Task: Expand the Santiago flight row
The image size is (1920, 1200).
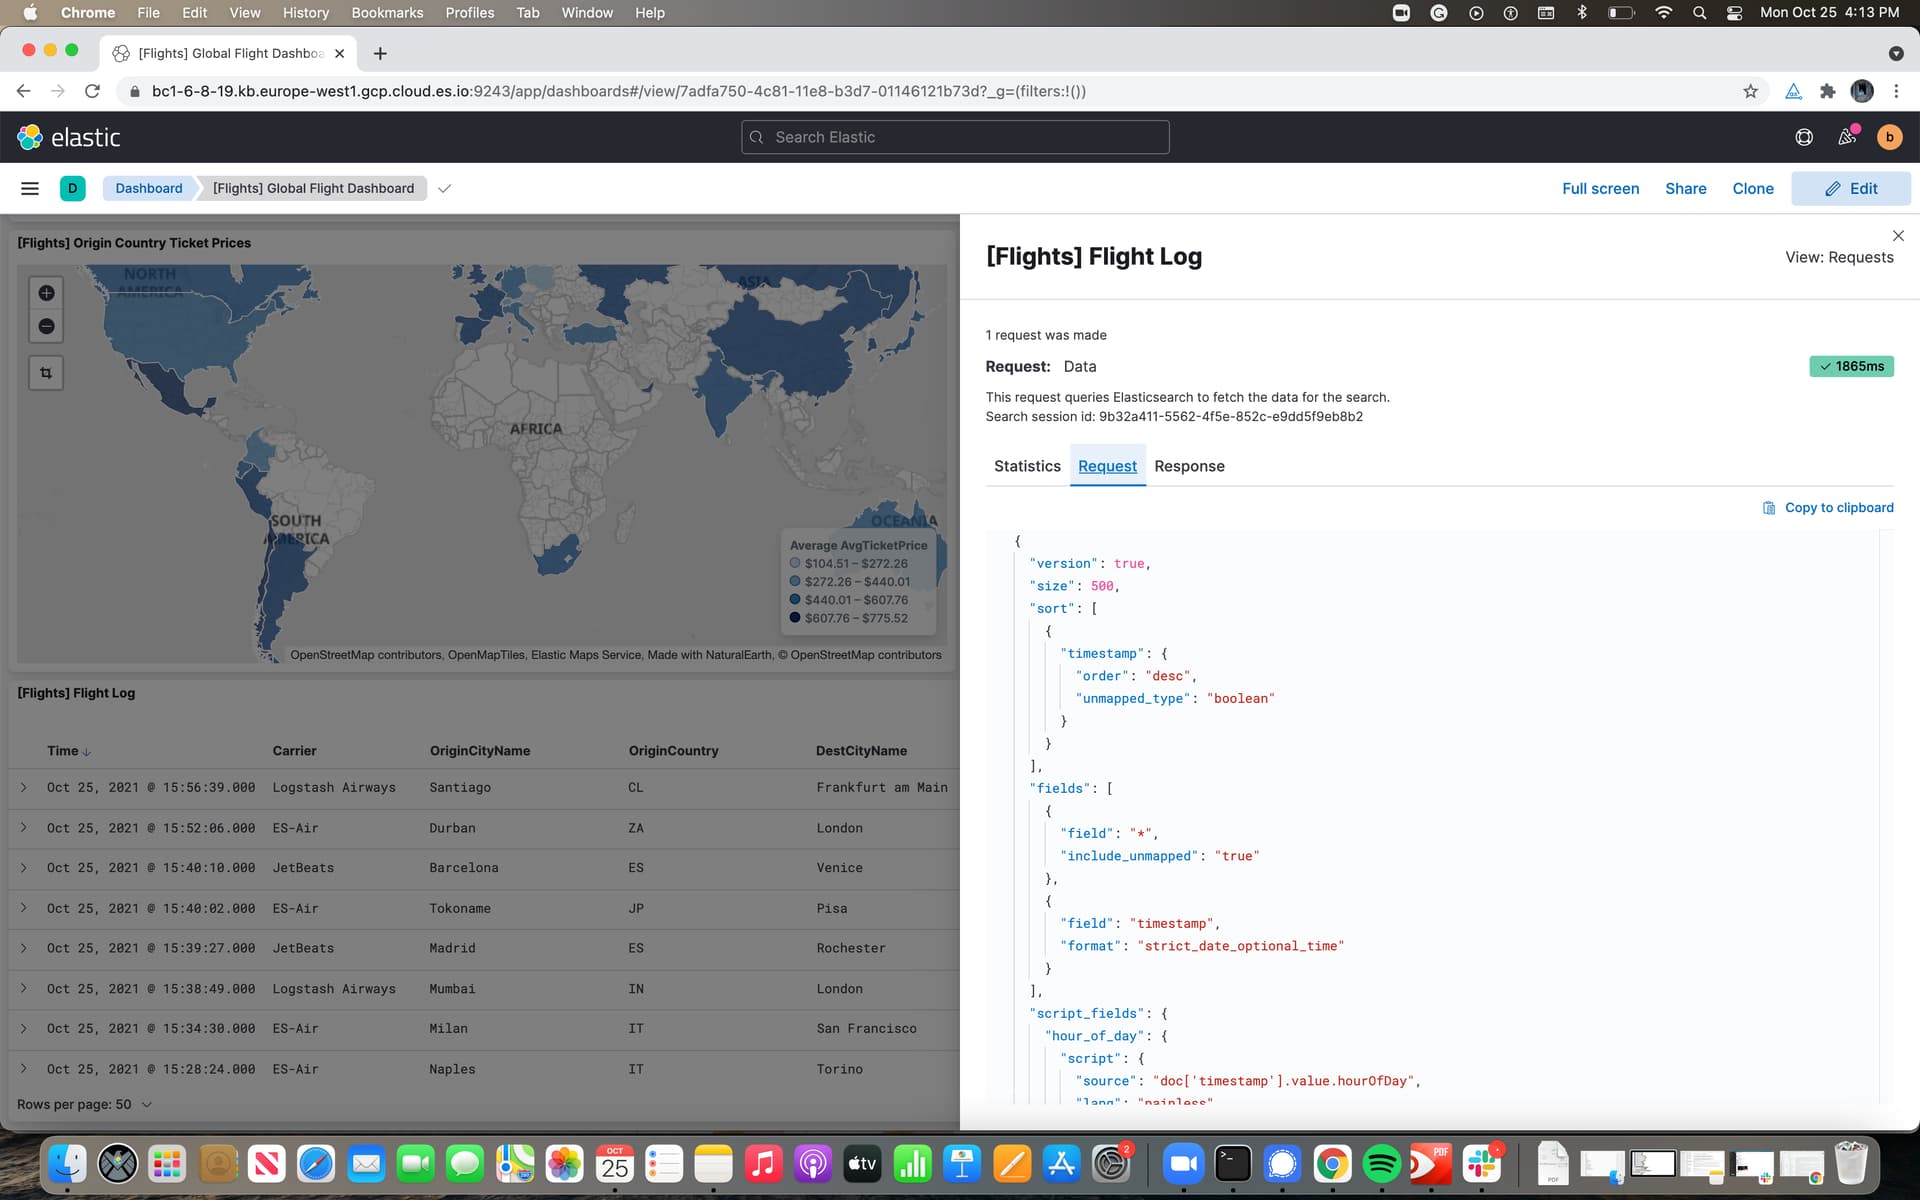Action: (x=24, y=788)
